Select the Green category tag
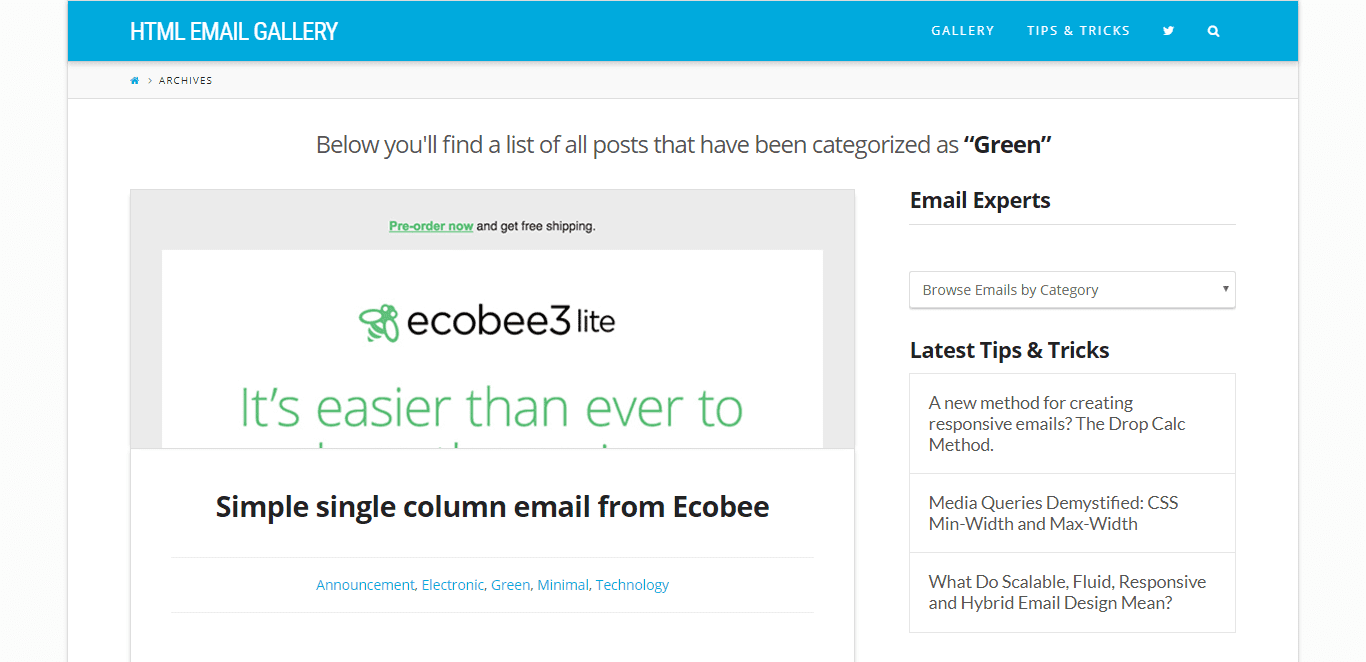Screen dimensions: 1366x662 pos(510,585)
